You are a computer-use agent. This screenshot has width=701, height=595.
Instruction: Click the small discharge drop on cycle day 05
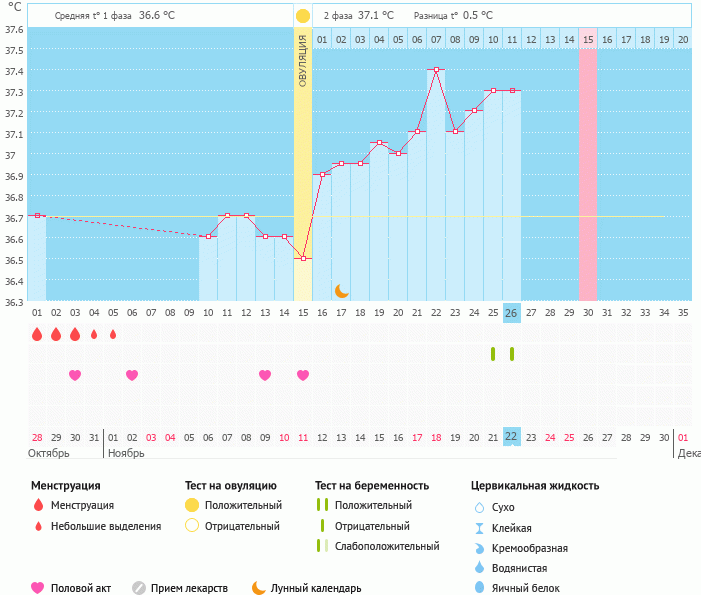[x=113, y=334]
